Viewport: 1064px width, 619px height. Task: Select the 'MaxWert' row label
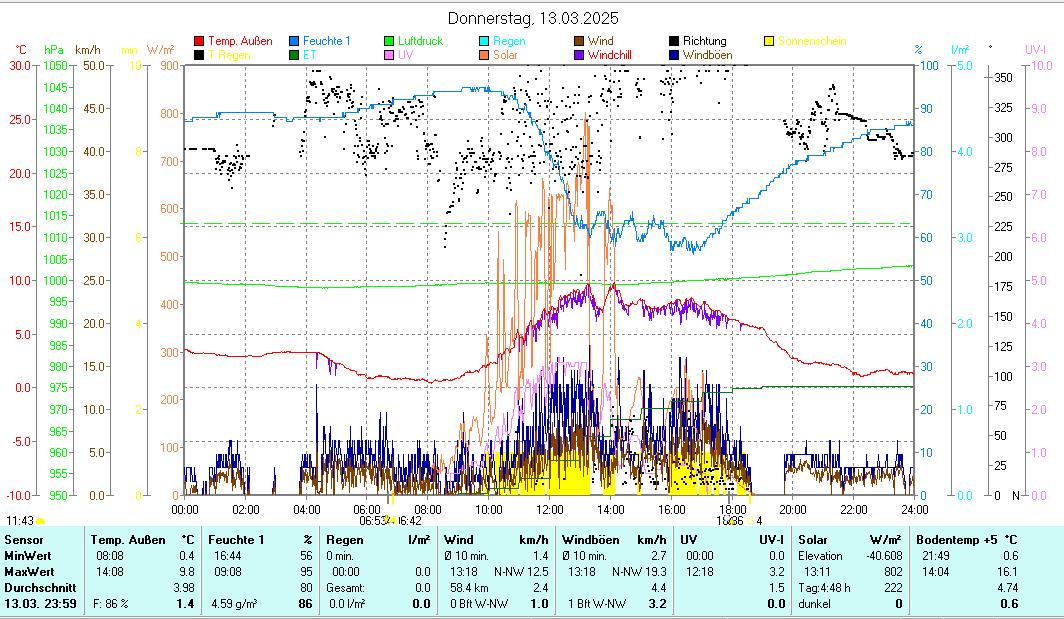pyautogui.click(x=29, y=572)
